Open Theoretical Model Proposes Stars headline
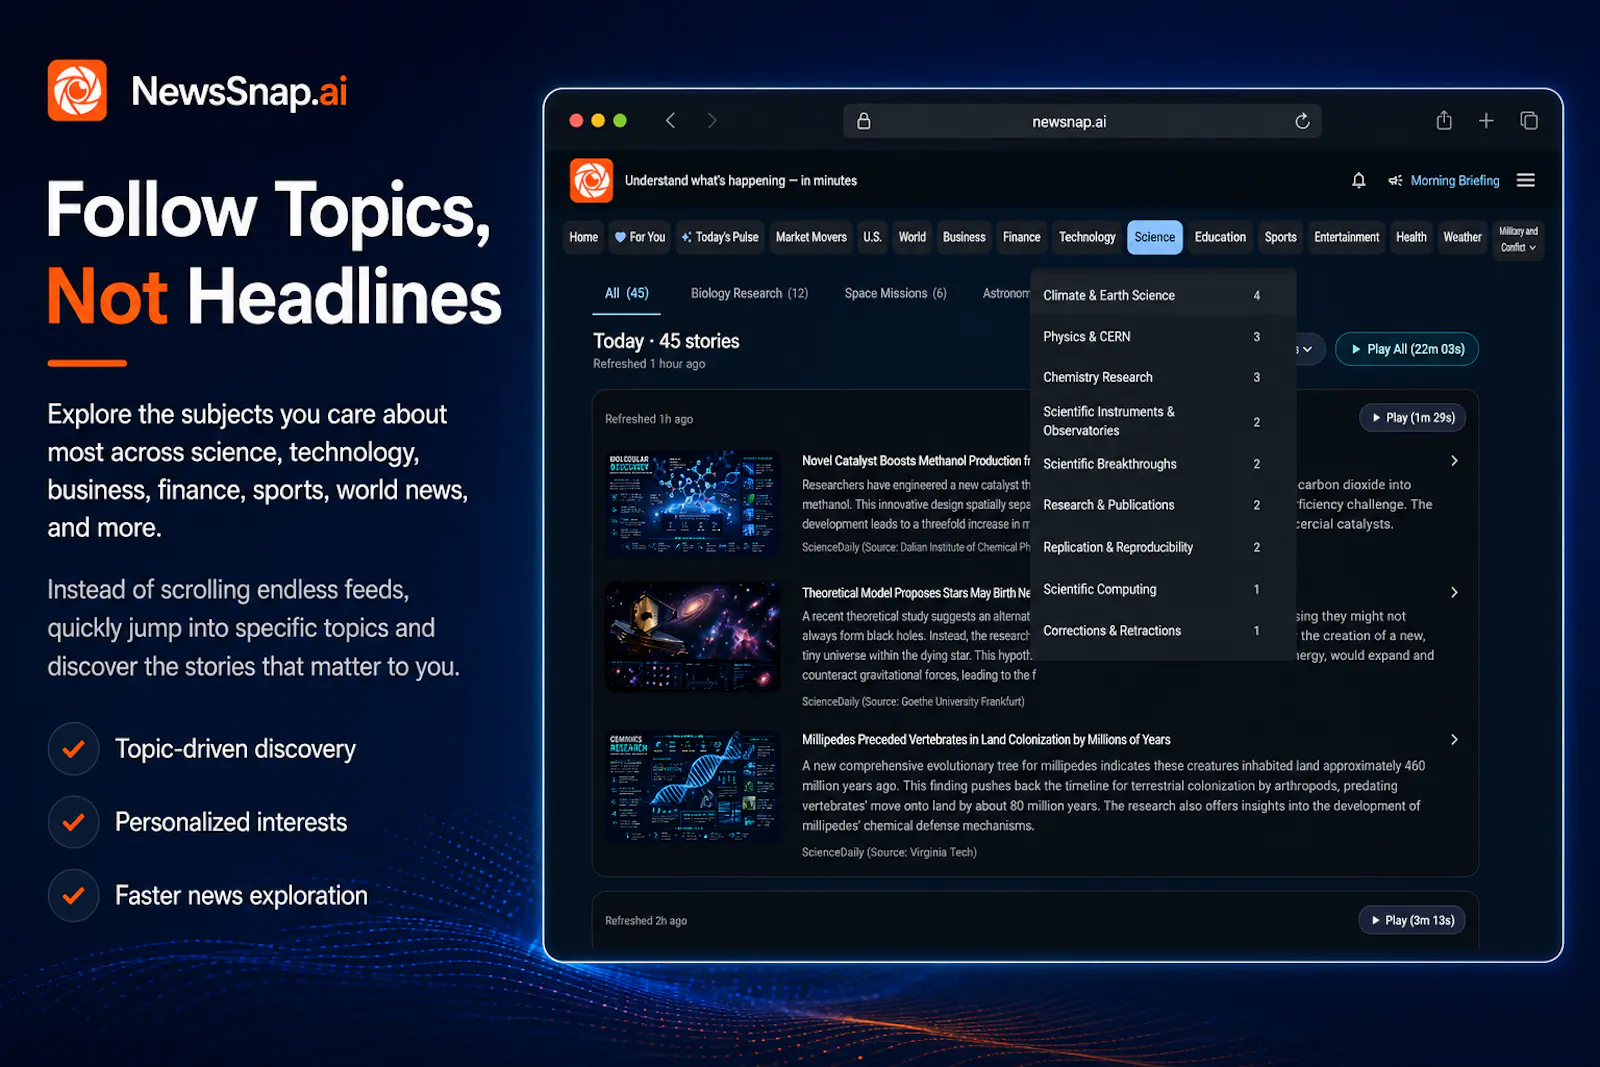This screenshot has height=1067, width=1600. tap(916, 593)
